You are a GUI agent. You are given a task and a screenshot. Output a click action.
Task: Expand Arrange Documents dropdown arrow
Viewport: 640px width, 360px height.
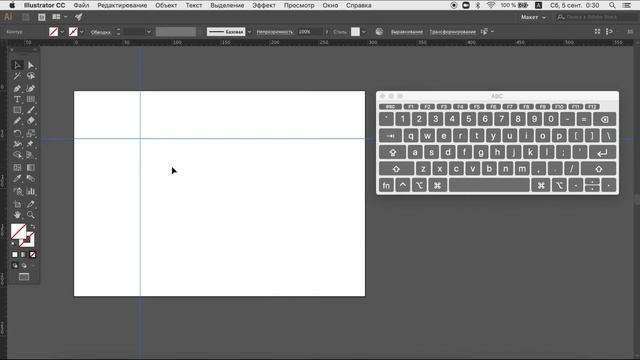coord(65,17)
